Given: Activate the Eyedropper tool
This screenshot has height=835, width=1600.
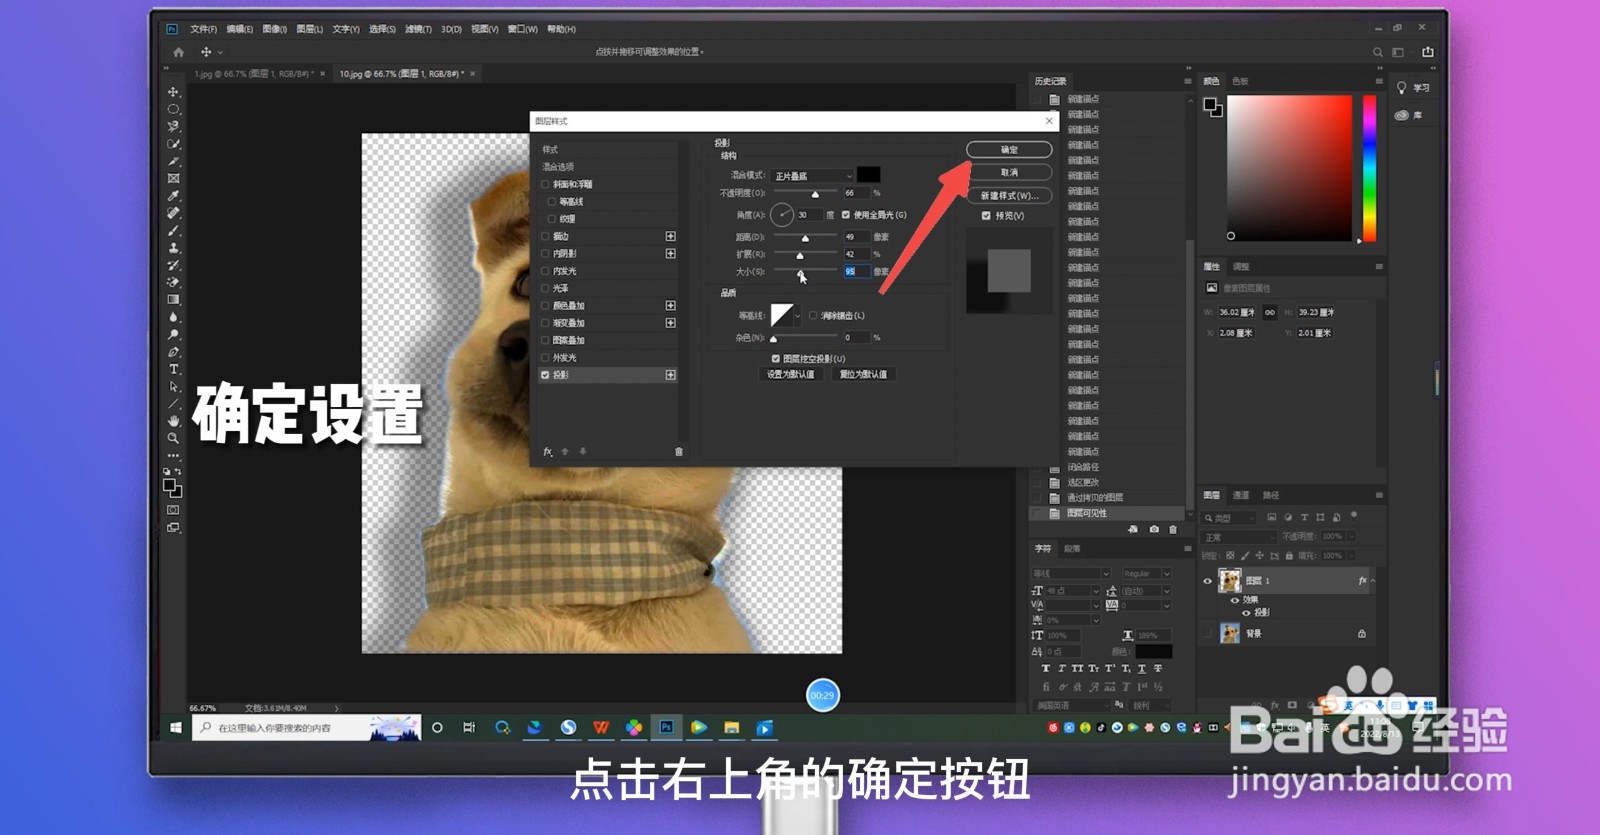Looking at the screenshot, I should [173, 195].
